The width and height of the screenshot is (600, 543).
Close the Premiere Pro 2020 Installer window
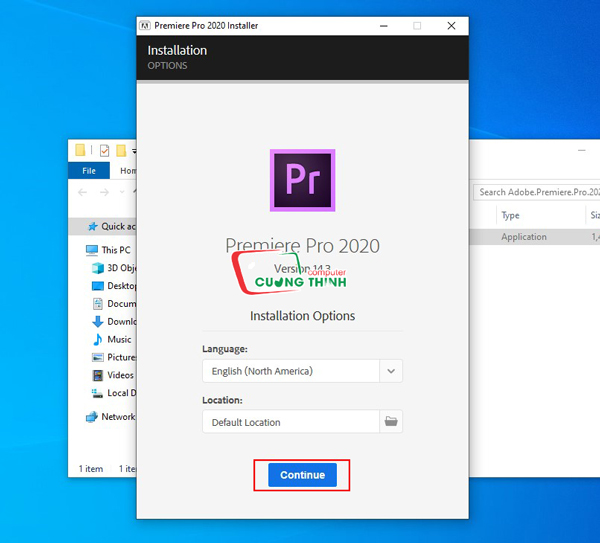[451, 26]
